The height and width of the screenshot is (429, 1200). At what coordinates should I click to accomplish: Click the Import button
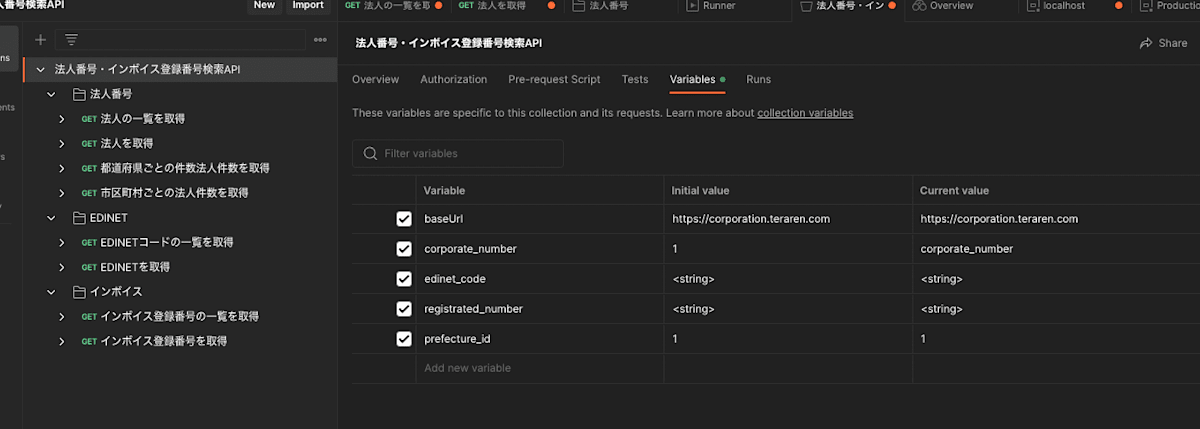click(308, 5)
